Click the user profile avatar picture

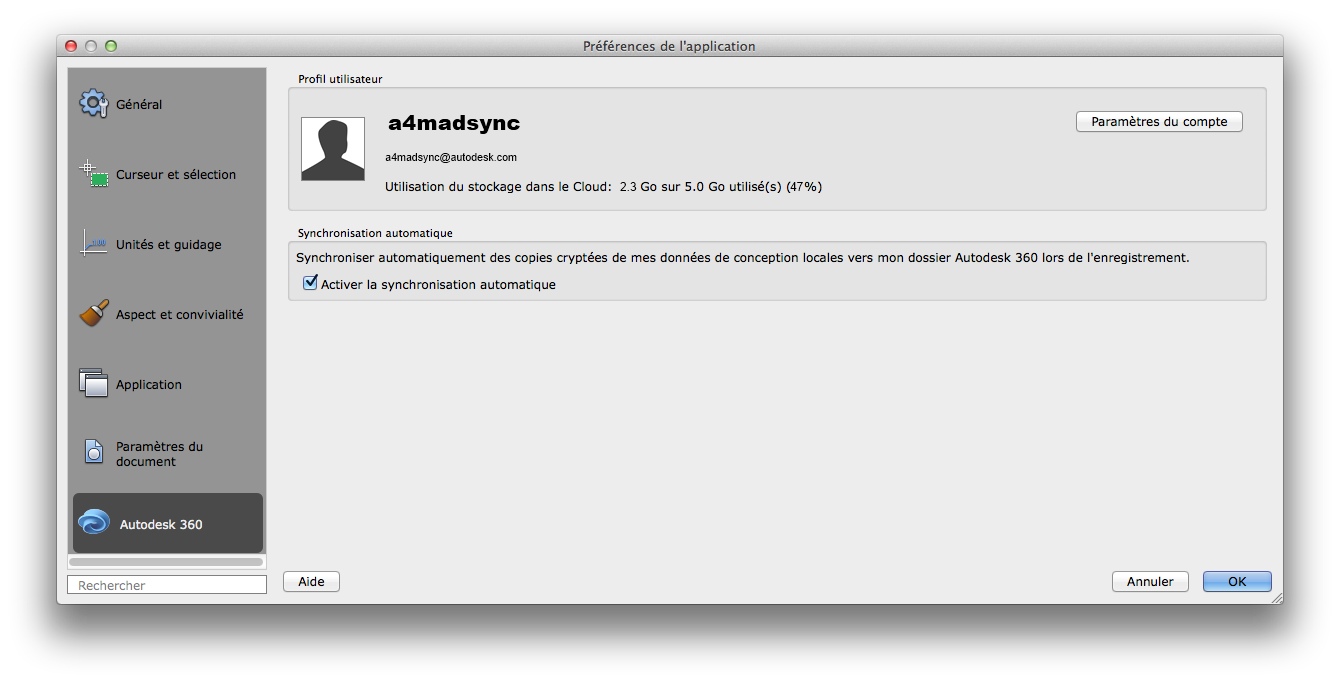333,149
